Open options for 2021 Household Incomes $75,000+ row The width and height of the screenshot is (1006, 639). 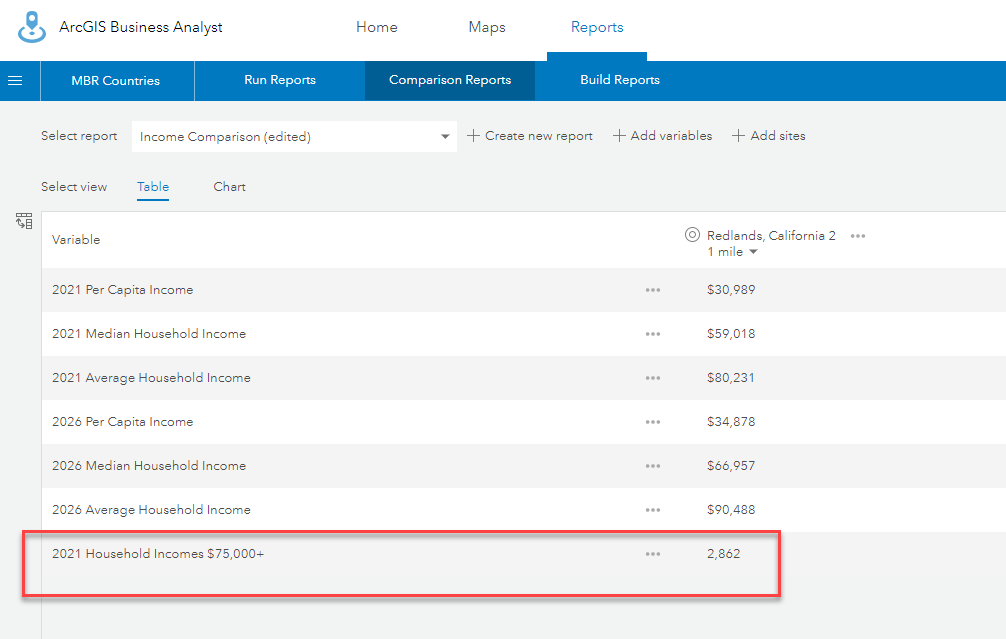(653, 554)
